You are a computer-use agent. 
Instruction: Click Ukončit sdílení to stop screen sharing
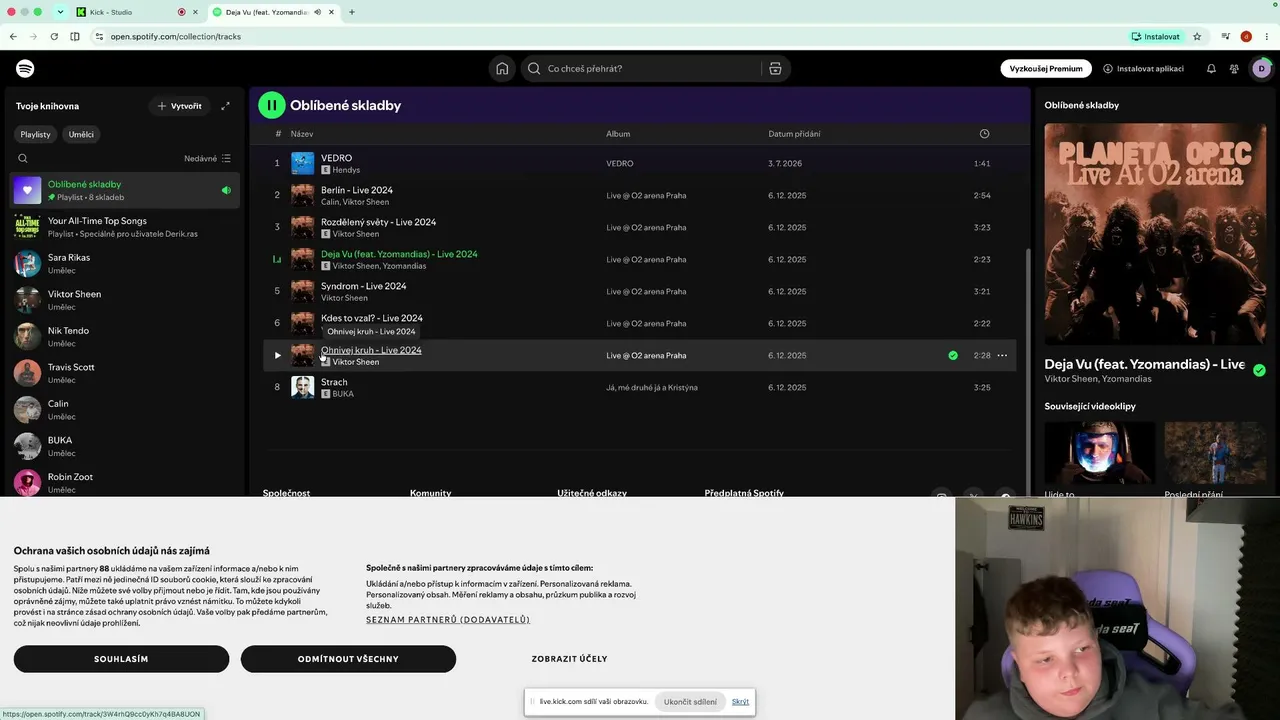(x=690, y=702)
